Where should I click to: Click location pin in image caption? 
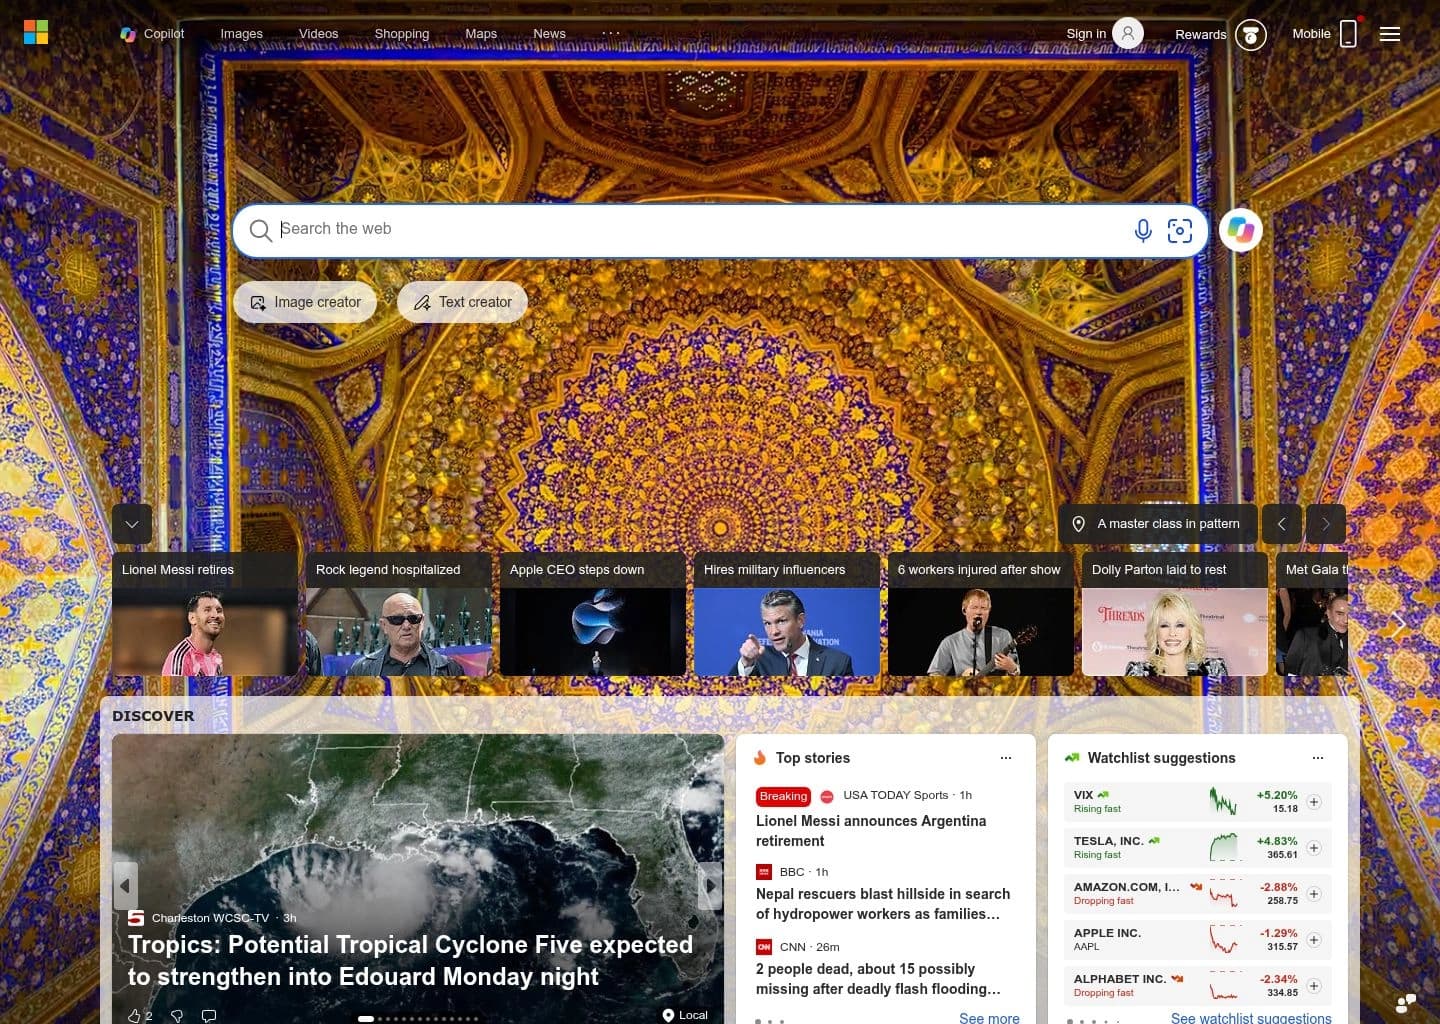(x=1079, y=524)
